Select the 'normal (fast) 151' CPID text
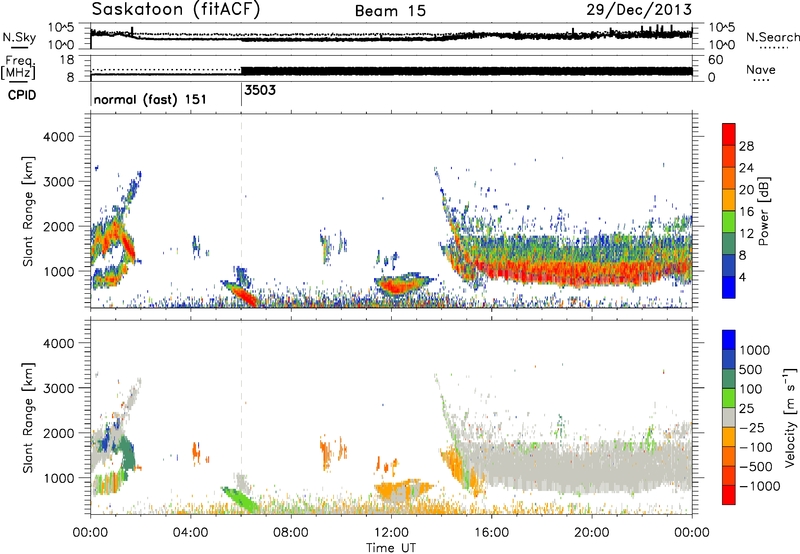This screenshot has width=800, height=554. [x=150, y=99]
